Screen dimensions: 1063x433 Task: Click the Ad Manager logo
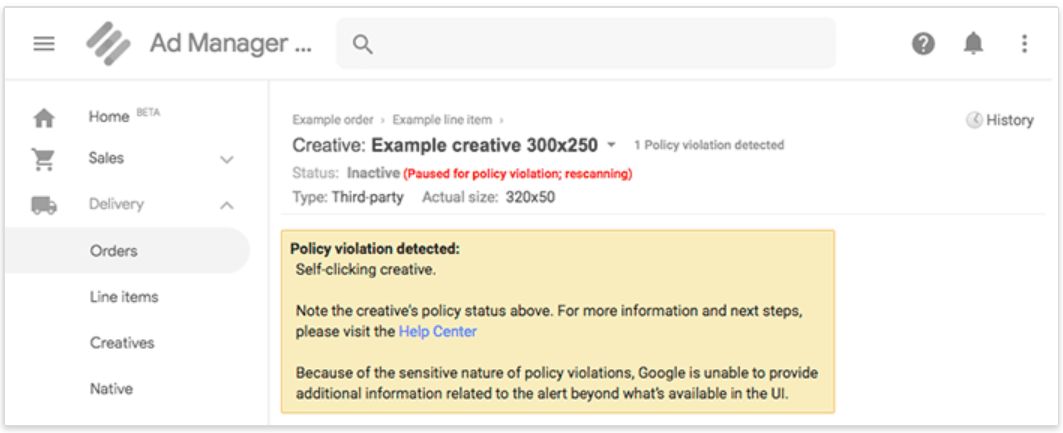(x=108, y=44)
